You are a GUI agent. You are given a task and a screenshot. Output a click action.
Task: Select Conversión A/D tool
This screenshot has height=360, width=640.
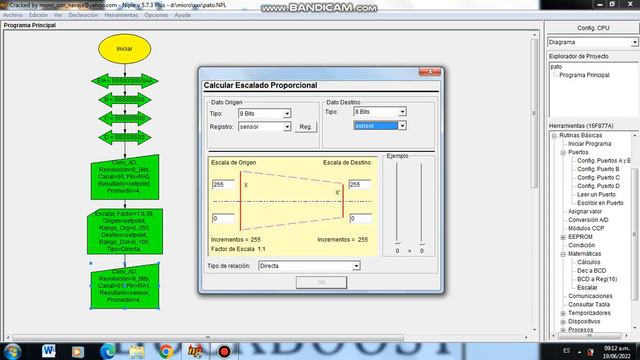pyautogui.click(x=588, y=220)
